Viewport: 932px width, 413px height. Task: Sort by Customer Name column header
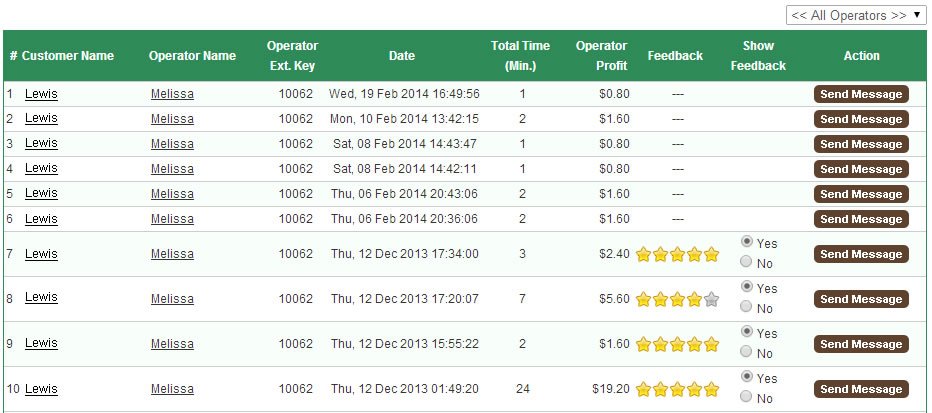point(68,56)
